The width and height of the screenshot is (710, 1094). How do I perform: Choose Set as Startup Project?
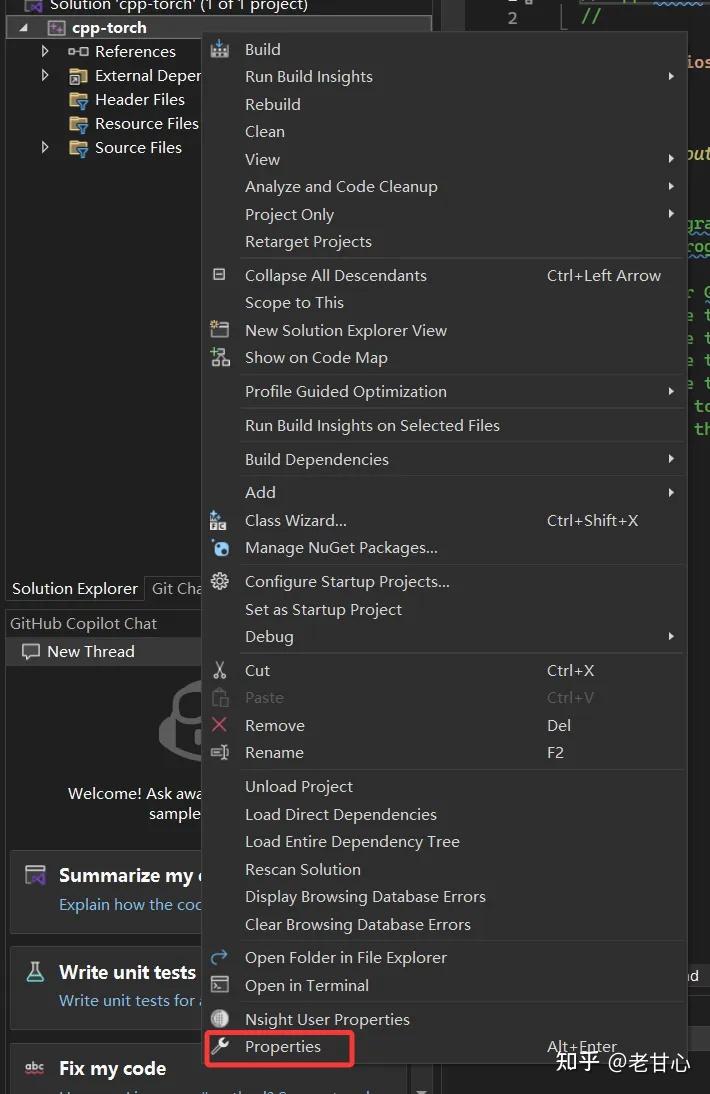click(x=323, y=609)
